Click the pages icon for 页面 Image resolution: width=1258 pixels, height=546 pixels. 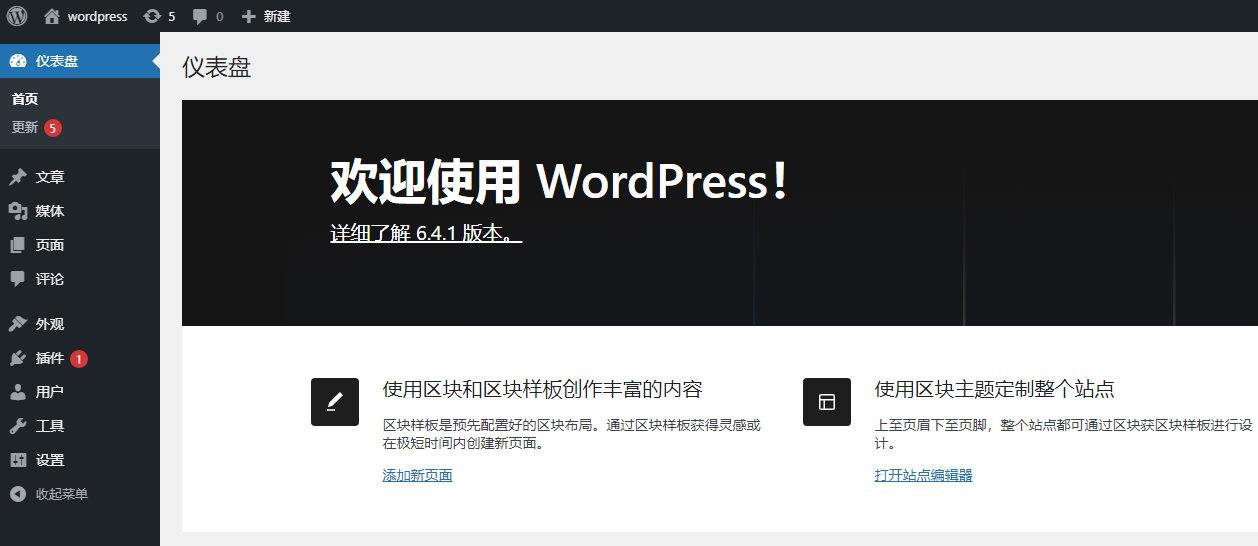click(18, 245)
